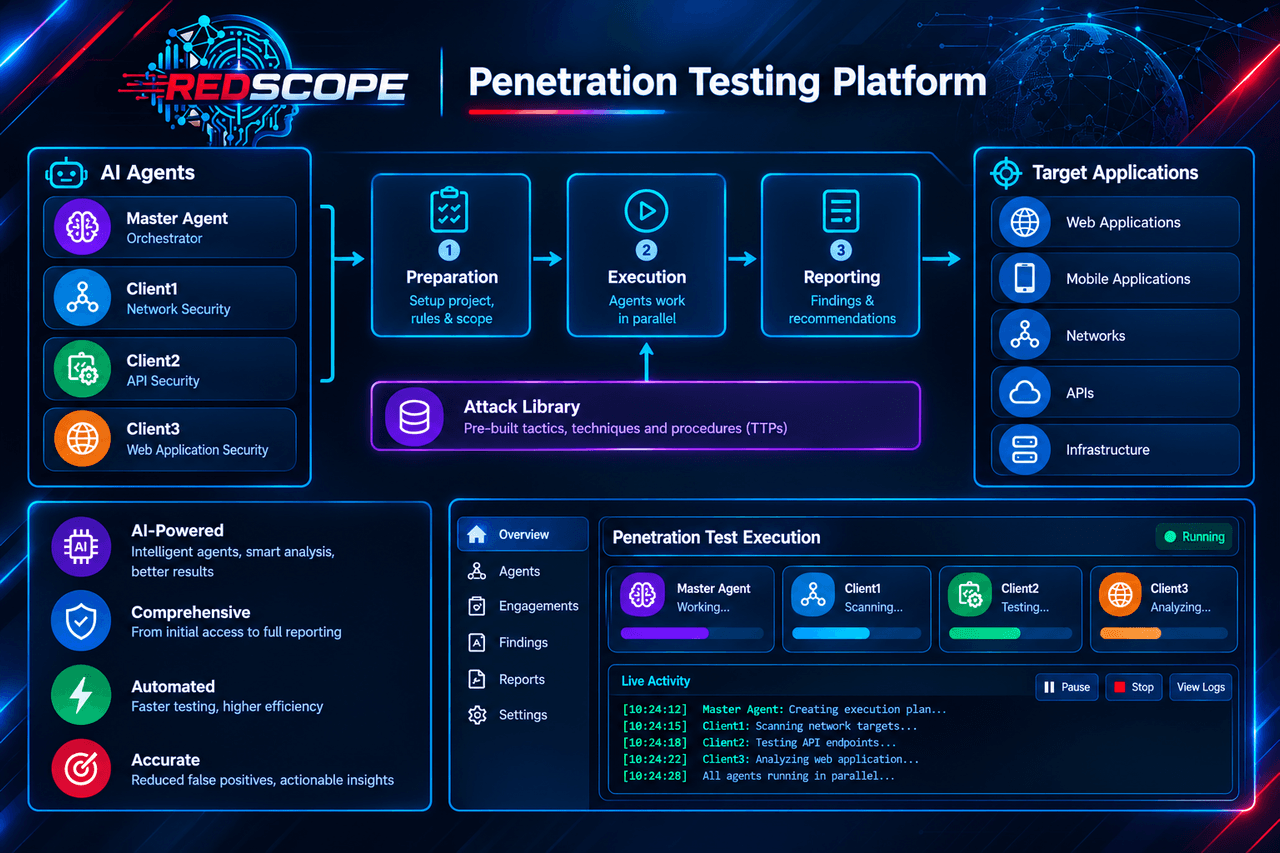Click the robot icon beside AI Agents heading
Viewport: 1280px width, 853px height.
click(x=67, y=173)
